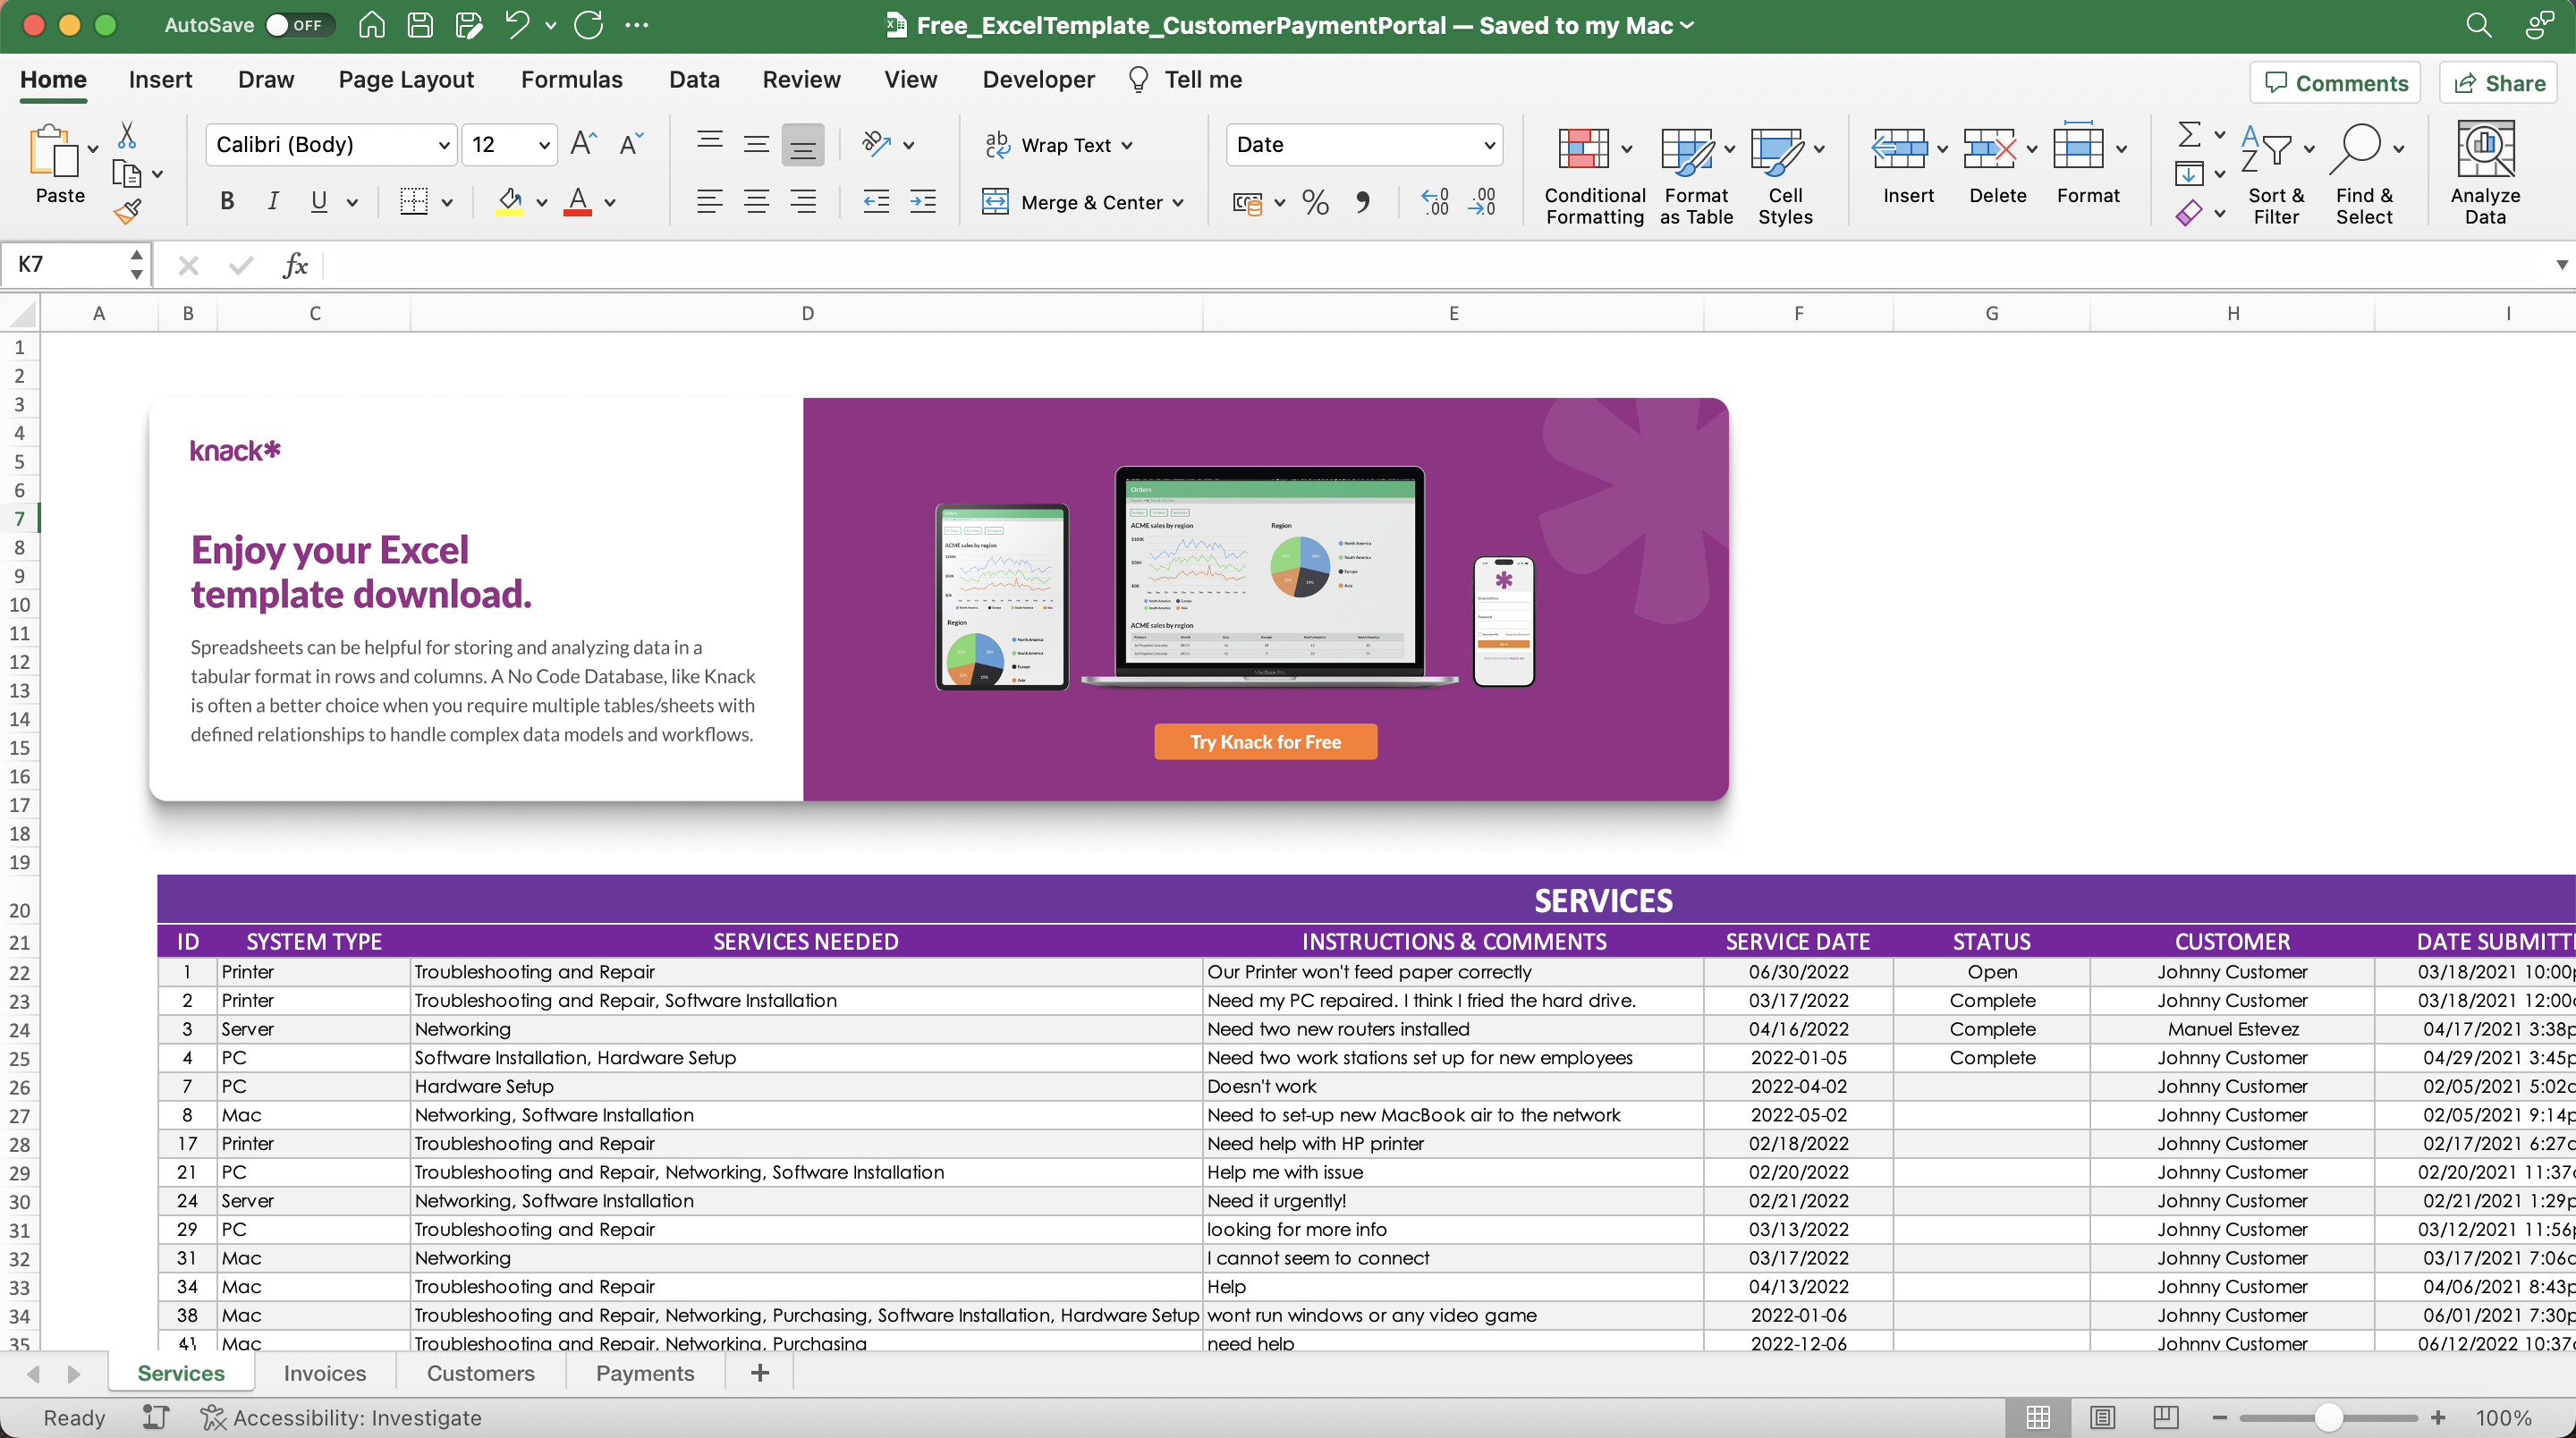Apply Percent number style

tap(1314, 202)
